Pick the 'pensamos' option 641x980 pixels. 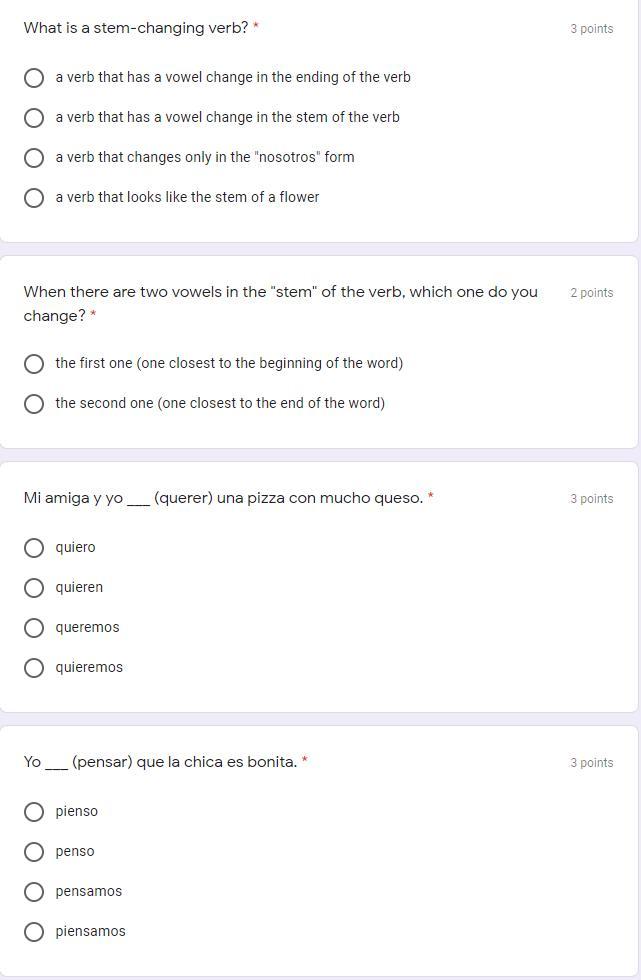point(34,892)
